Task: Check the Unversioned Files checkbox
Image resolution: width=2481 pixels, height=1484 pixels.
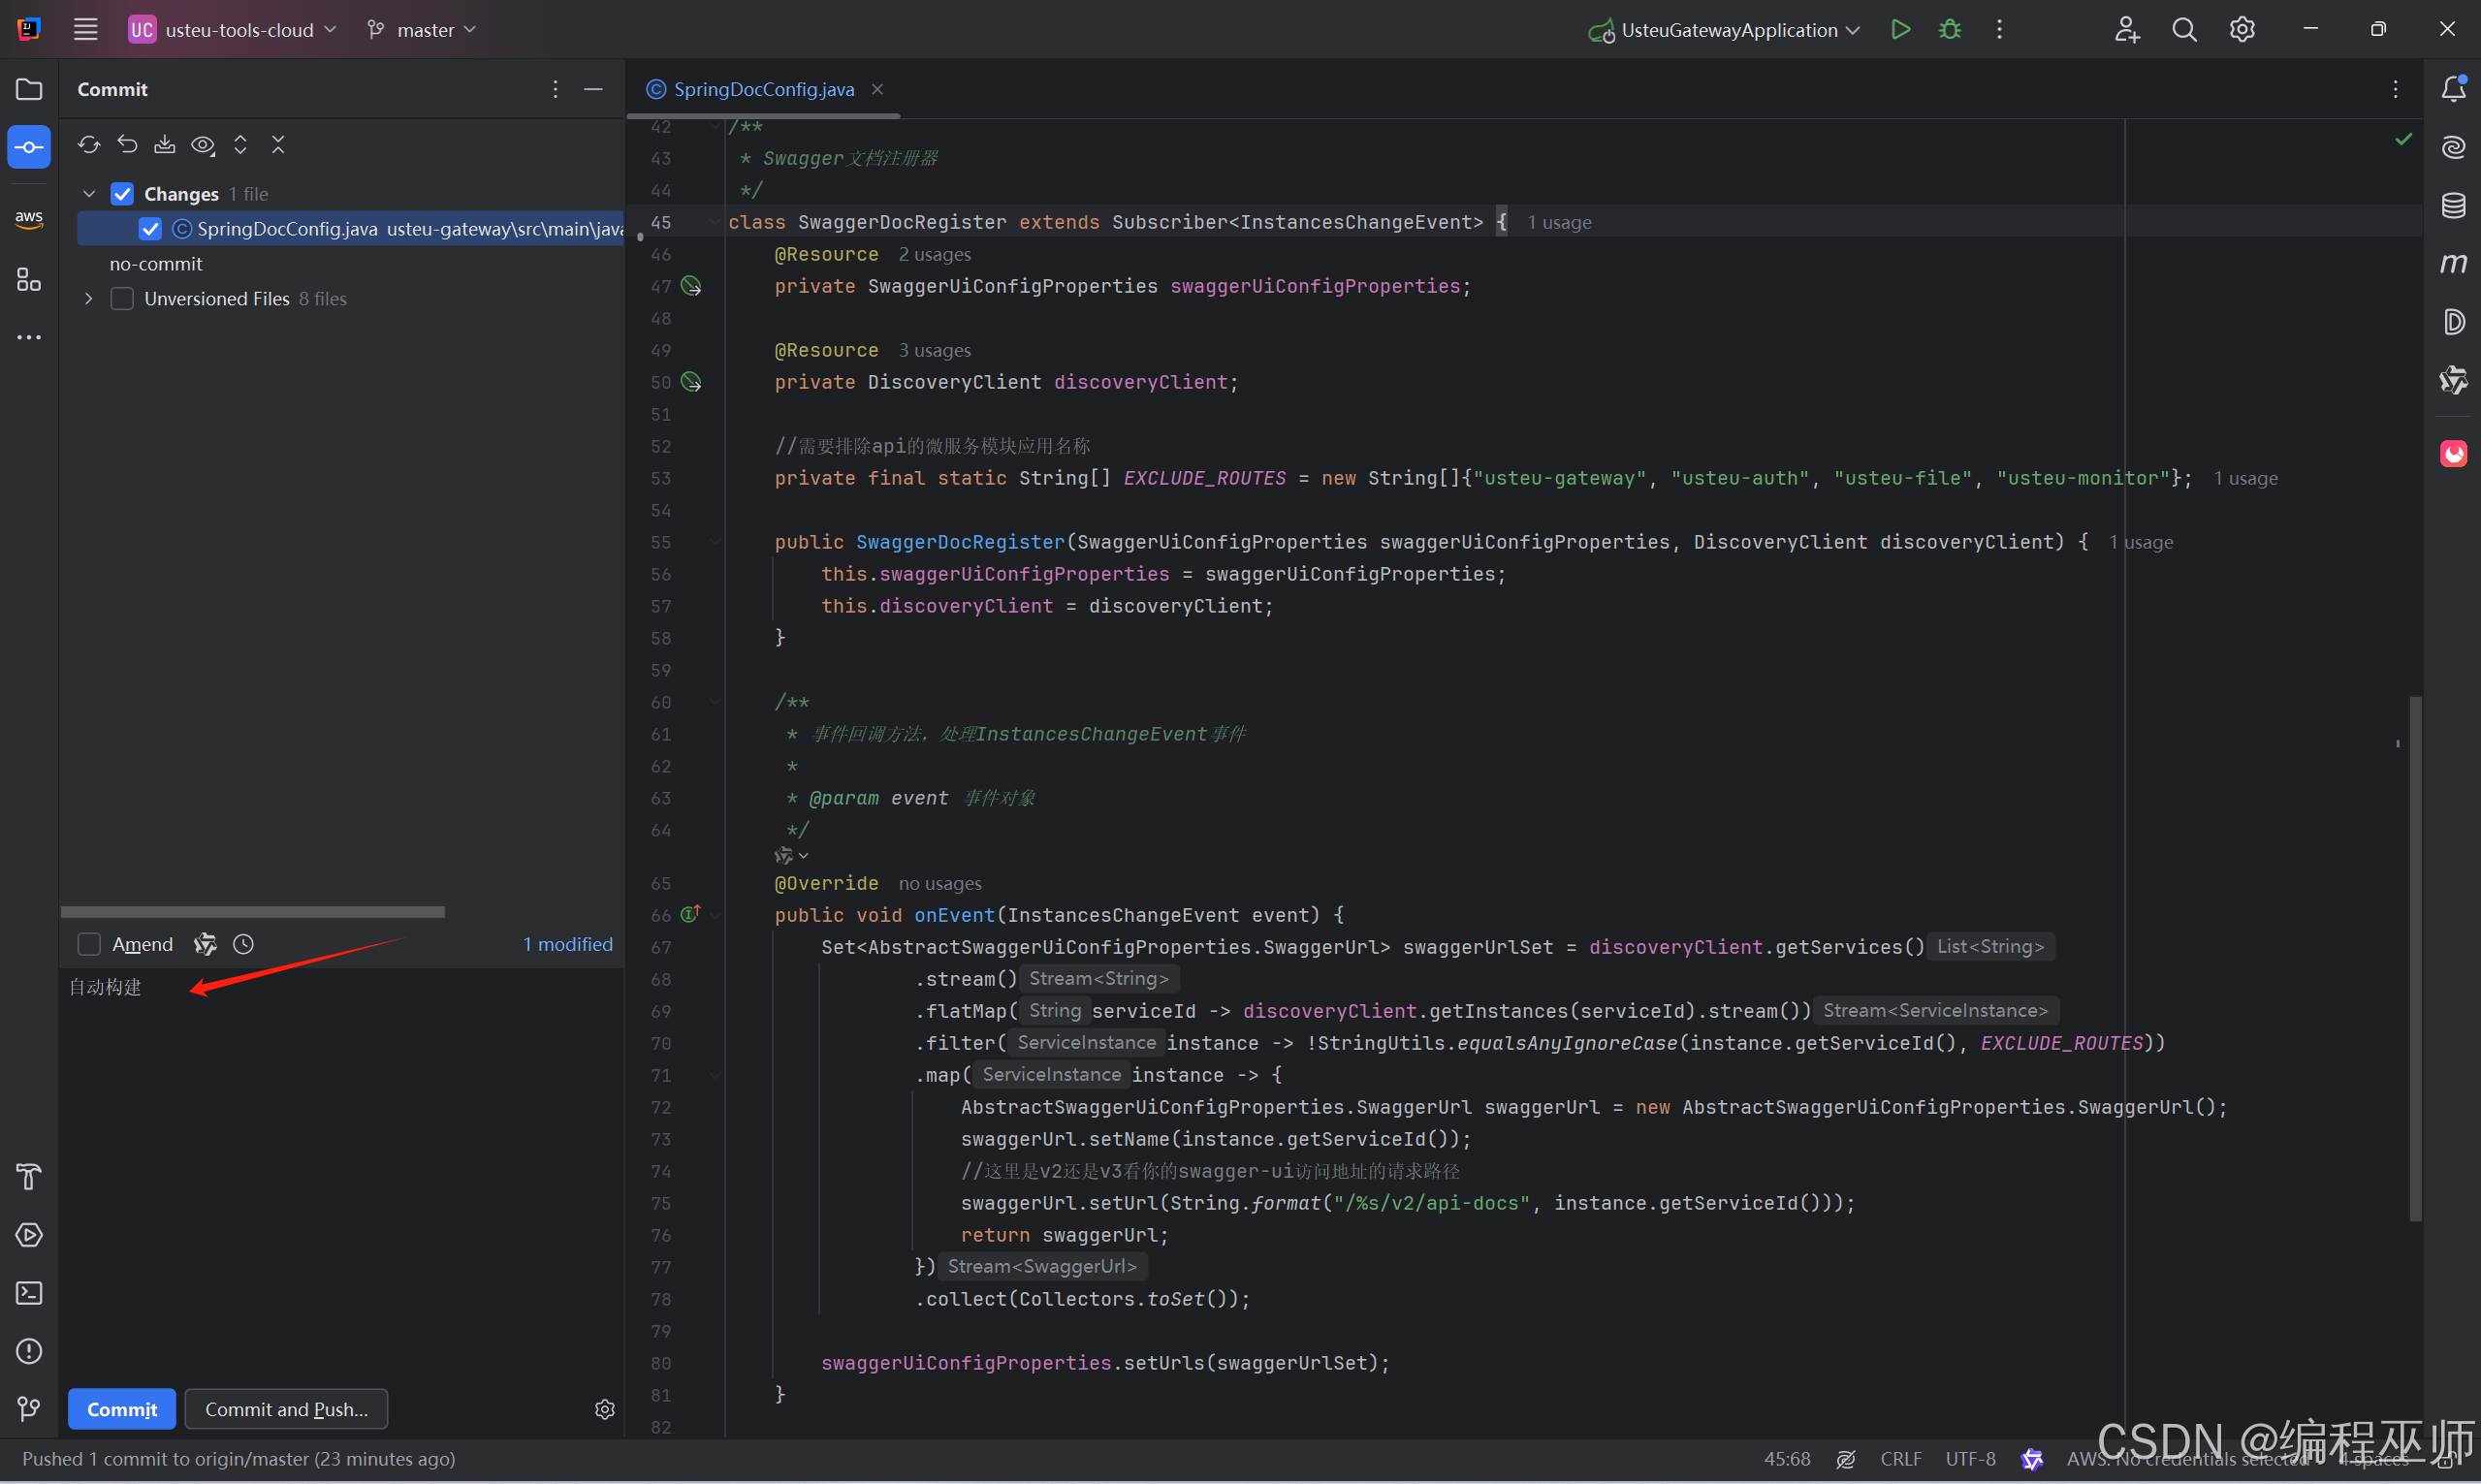Action: (122, 299)
